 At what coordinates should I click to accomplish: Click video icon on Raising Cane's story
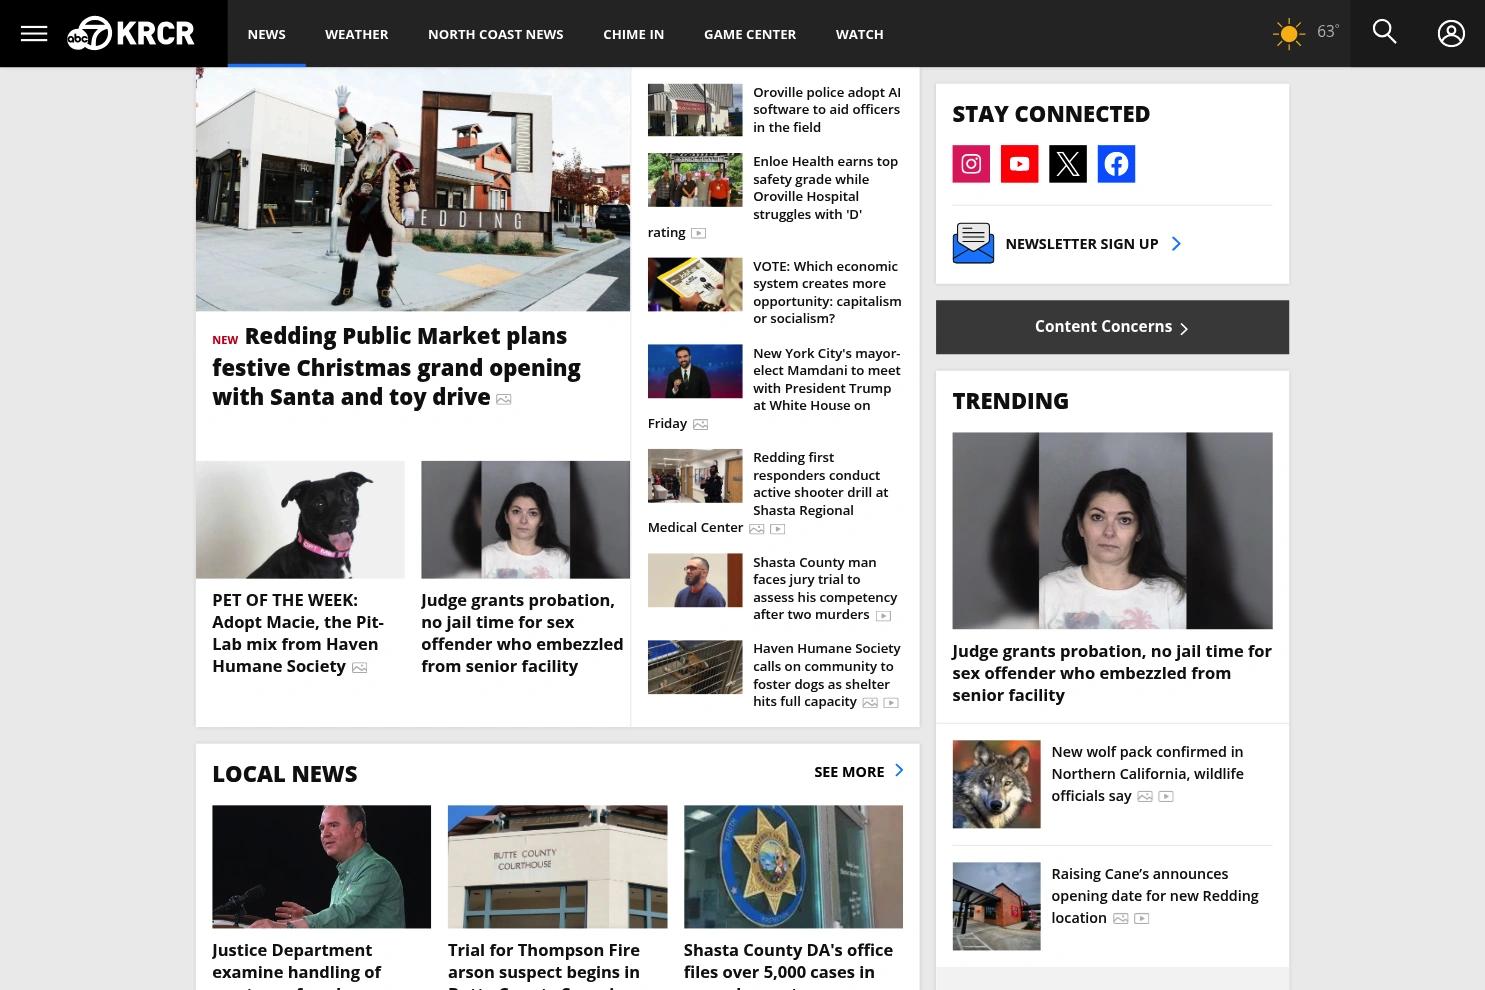(1142, 919)
